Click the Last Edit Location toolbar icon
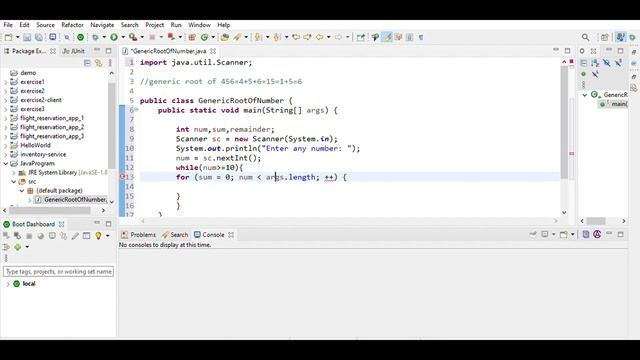Image resolution: width=640 pixels, height=360 pixels. pyautogui.click(x=296, y=37)
